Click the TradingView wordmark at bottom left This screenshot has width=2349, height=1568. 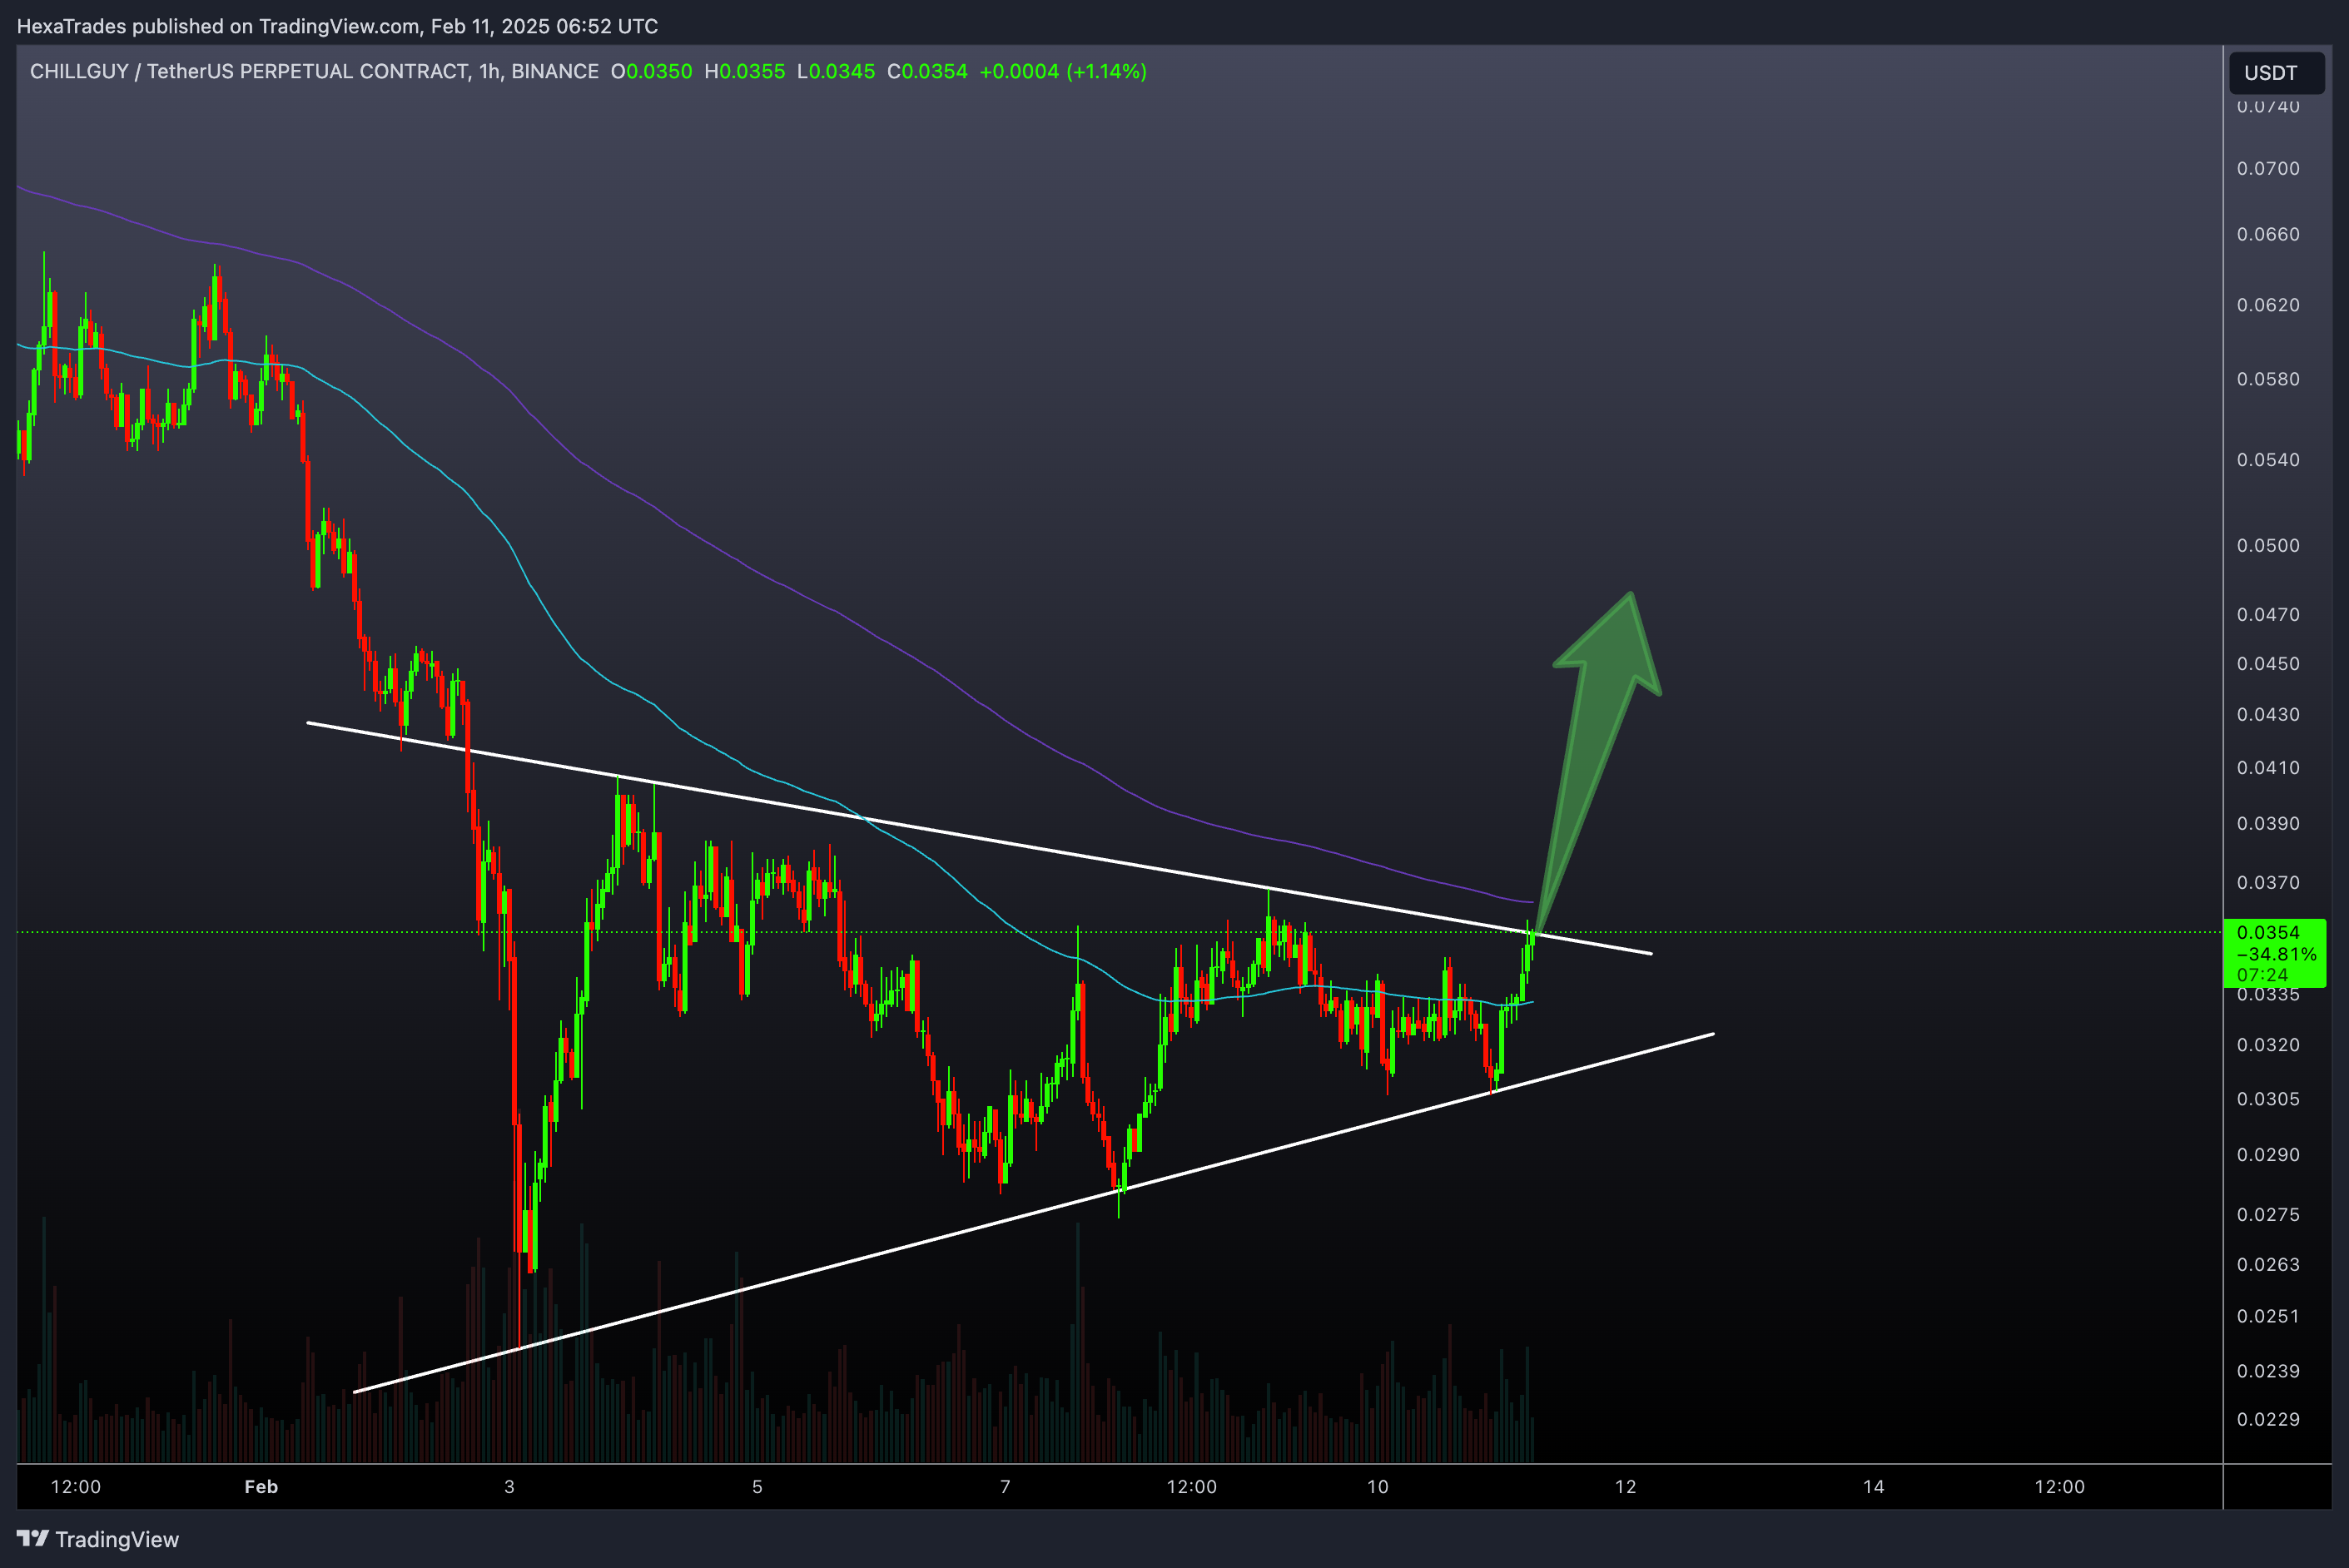[x=117, y=1540]
